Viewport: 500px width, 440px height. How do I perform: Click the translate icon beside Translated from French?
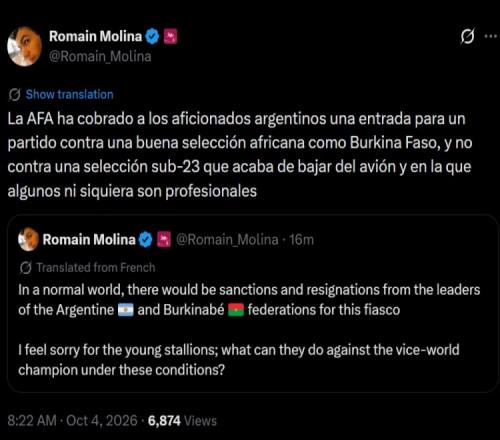pos(26,268)
